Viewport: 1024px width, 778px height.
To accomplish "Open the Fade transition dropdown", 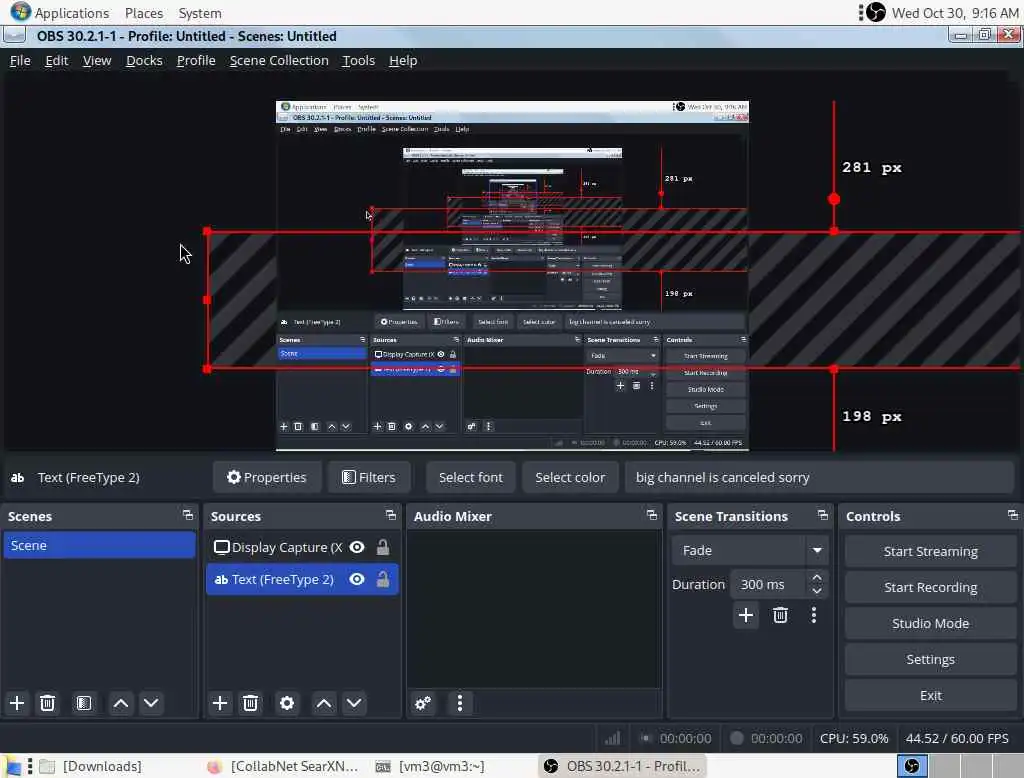I will point(816,551).
